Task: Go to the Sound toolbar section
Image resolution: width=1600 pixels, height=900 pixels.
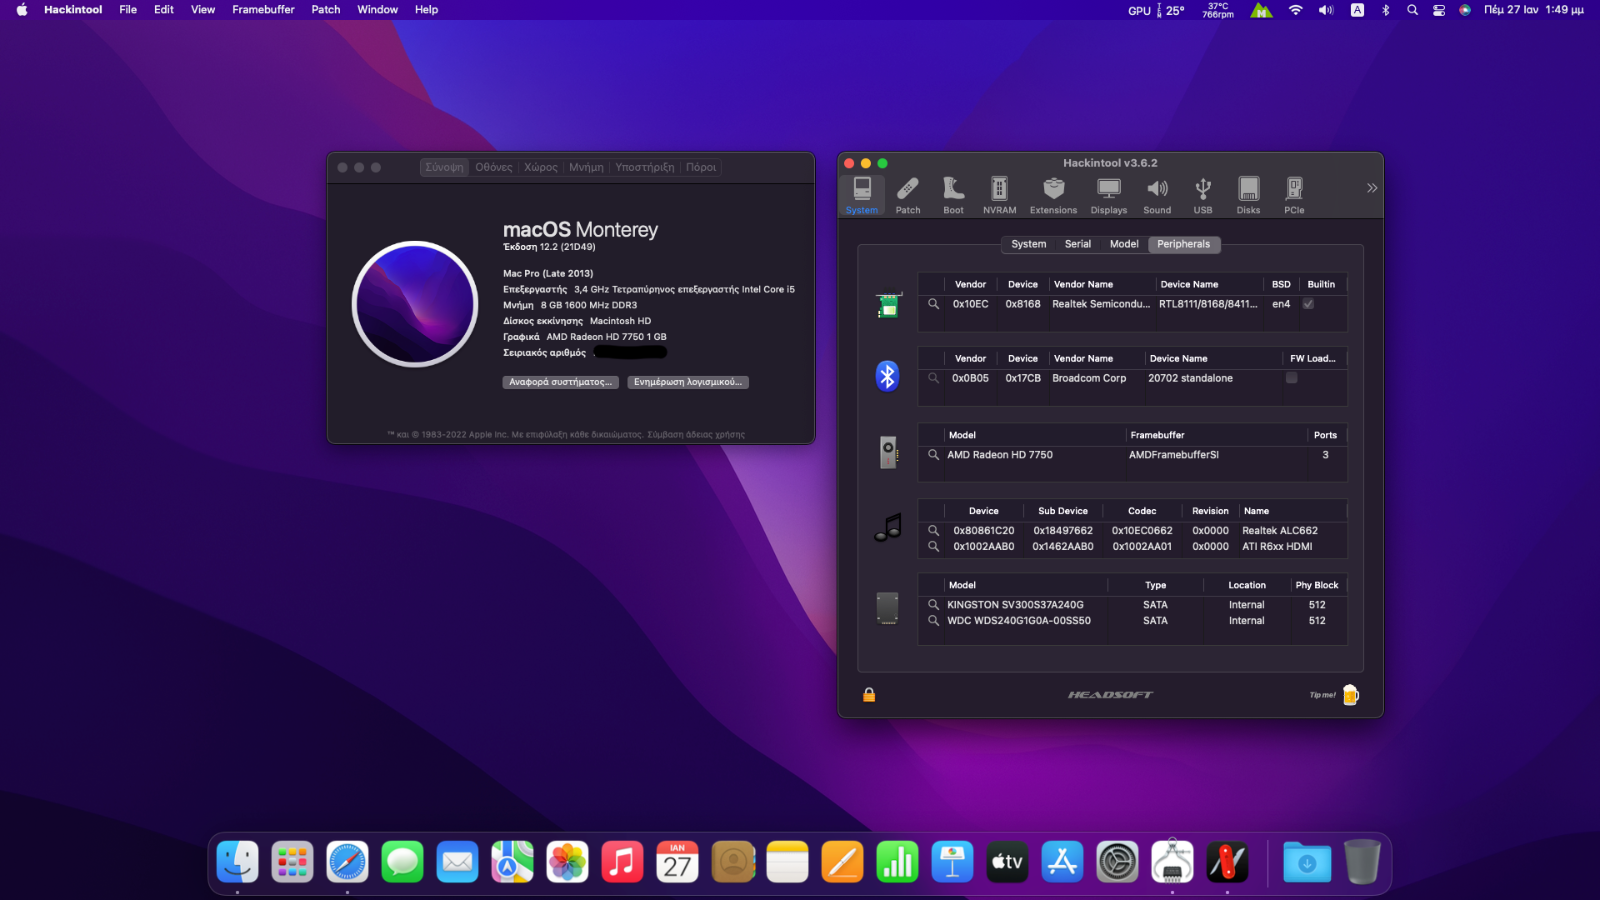Action: (1157, 195)
